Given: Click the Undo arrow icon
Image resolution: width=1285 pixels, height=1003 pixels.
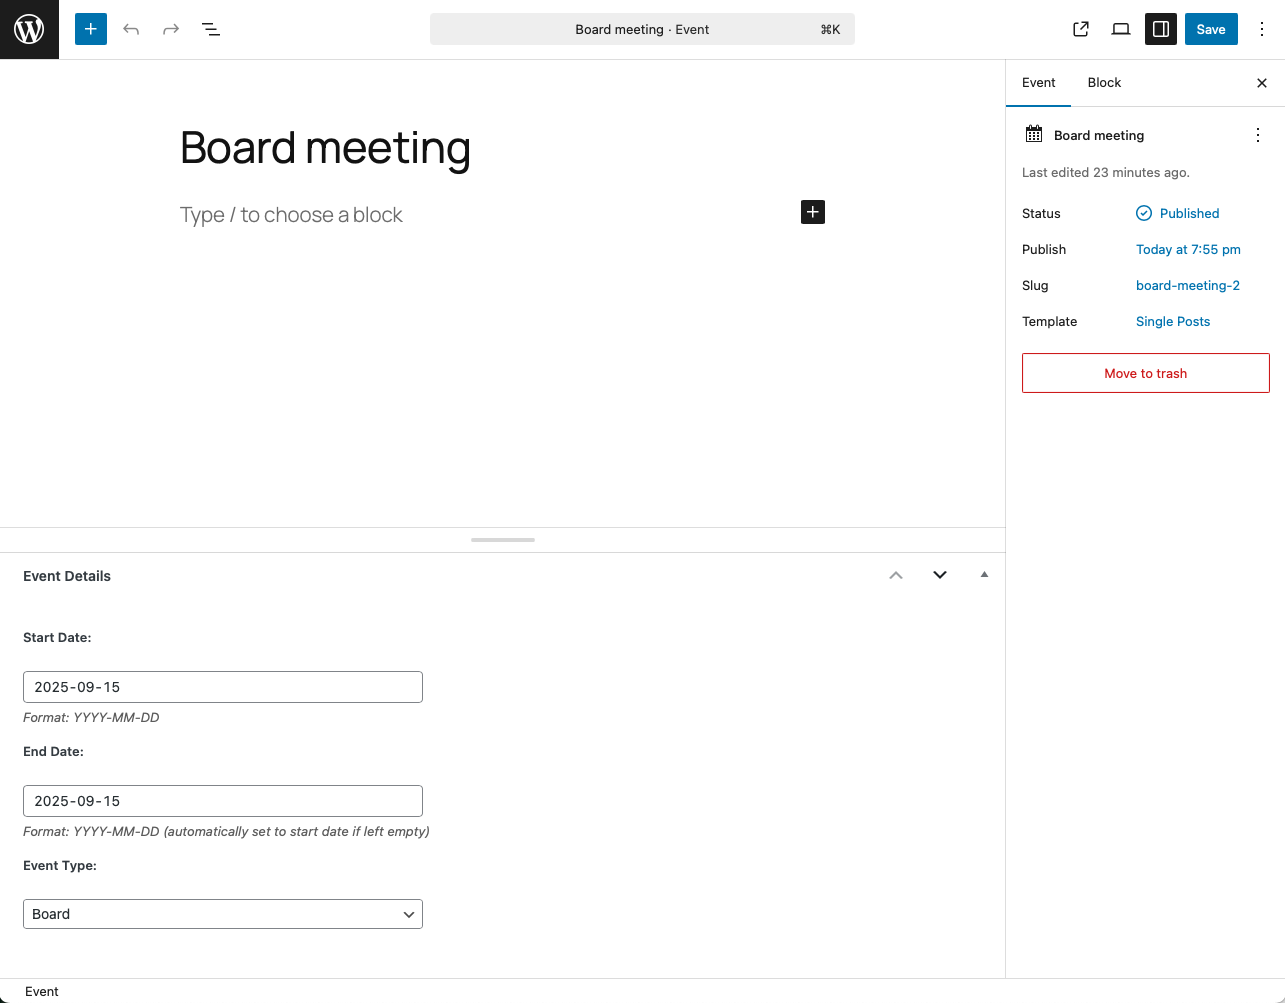Looking at the screenshot, I should click(x=131, y=29).
